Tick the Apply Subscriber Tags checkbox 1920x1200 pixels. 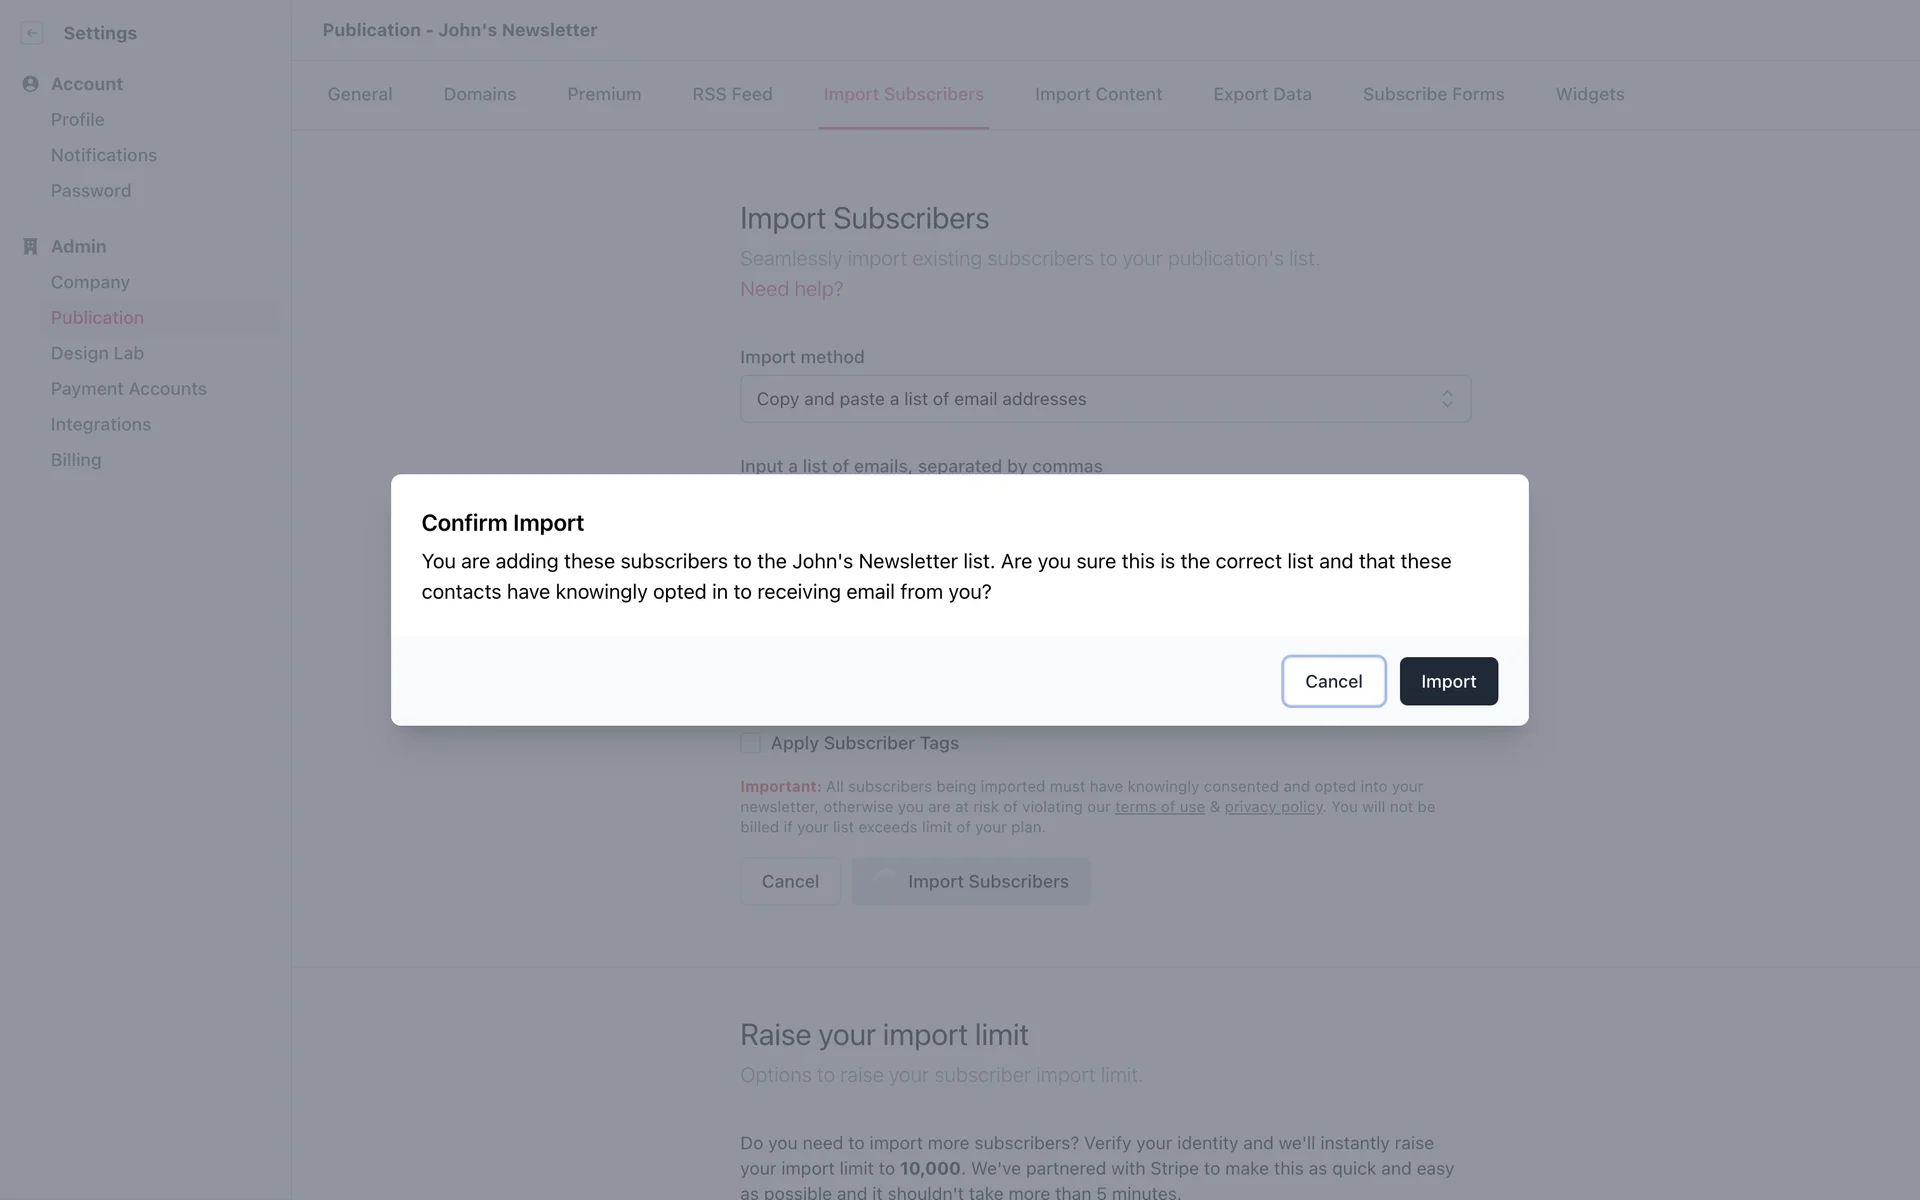point(750,743)
